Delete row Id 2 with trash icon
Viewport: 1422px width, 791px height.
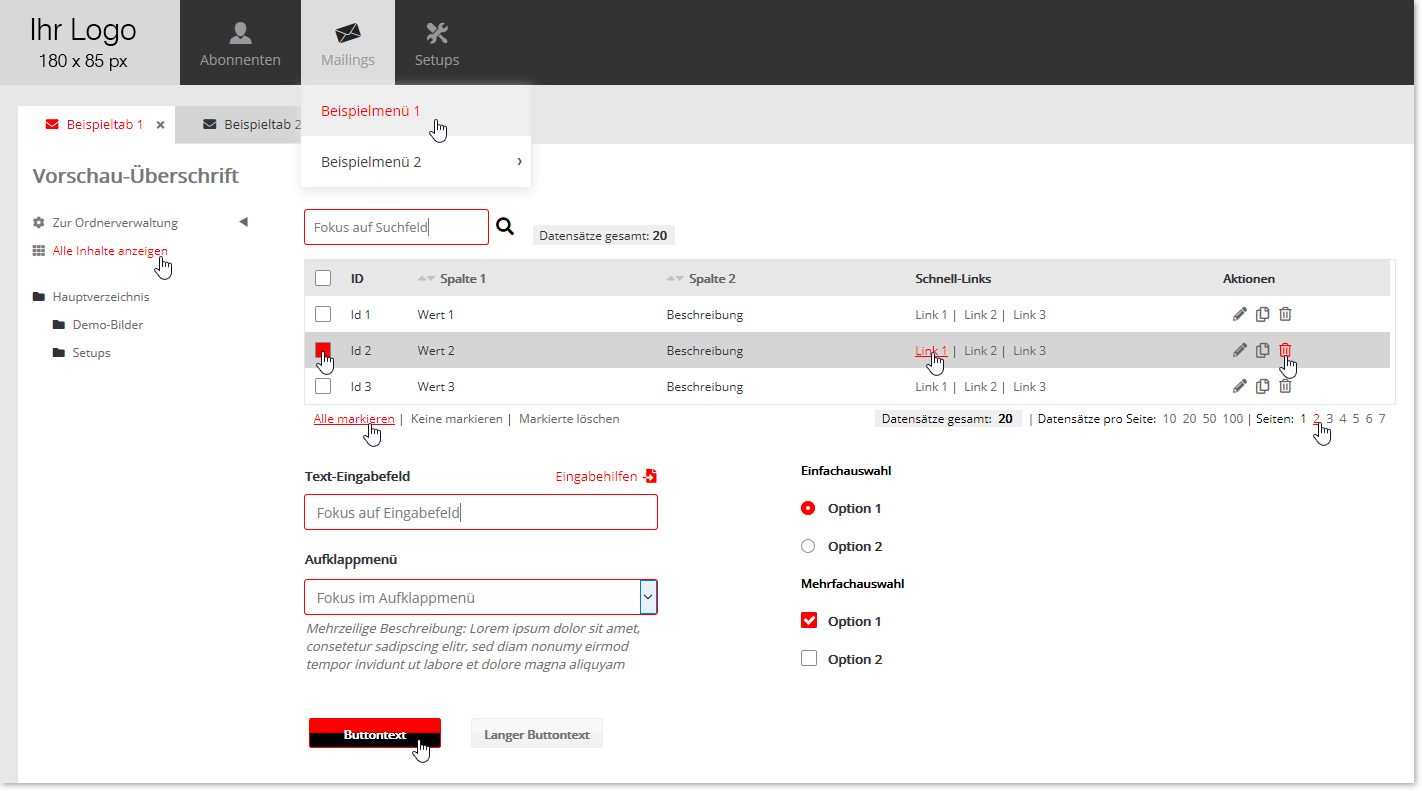click(x=1285, y=350)
